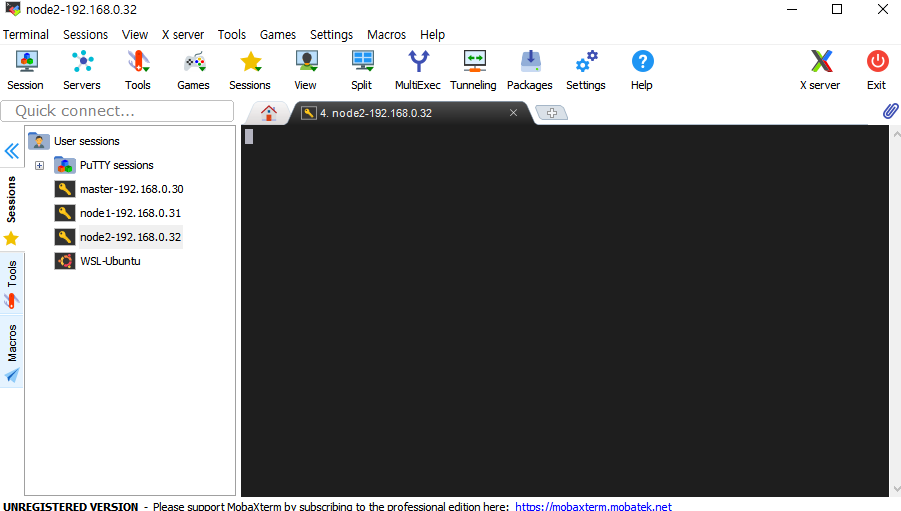Image resolution: width=901 pixels, height=511 pixels.
Task: Click the Ubuntu icon beside WSL-Ubuntu
Action: [65, 261]
